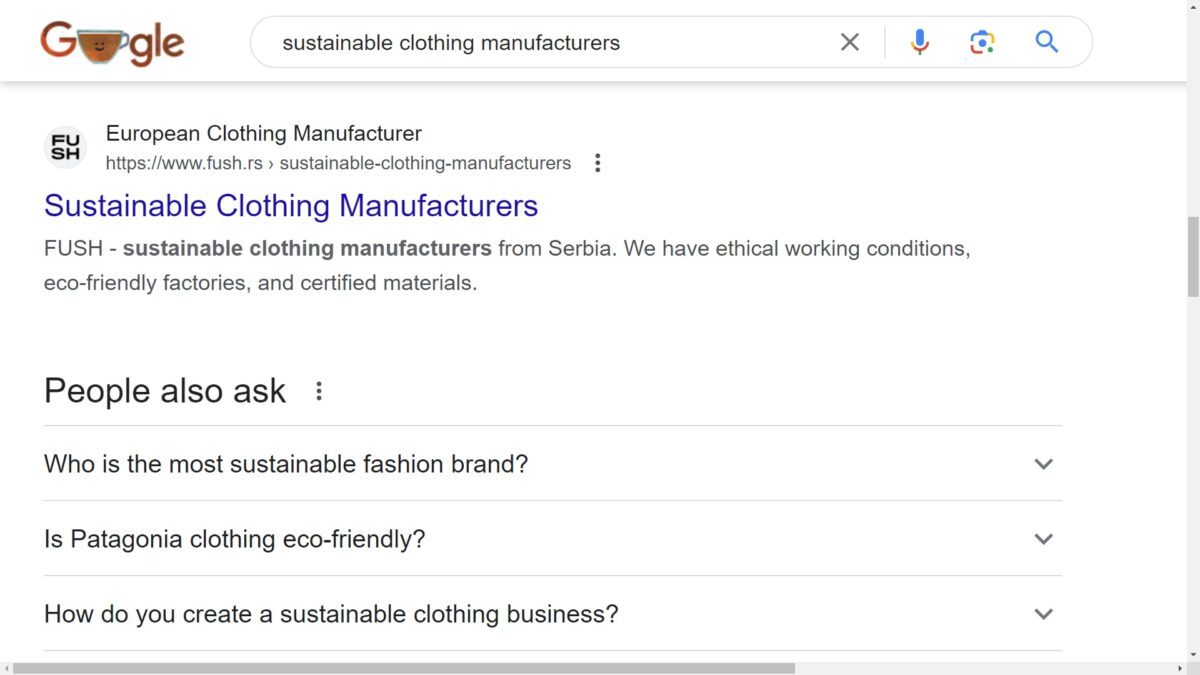Screen dimensions: 1200x675
Task: Open the three-dot menu beside the fush.rs URL
Action: 598,163
